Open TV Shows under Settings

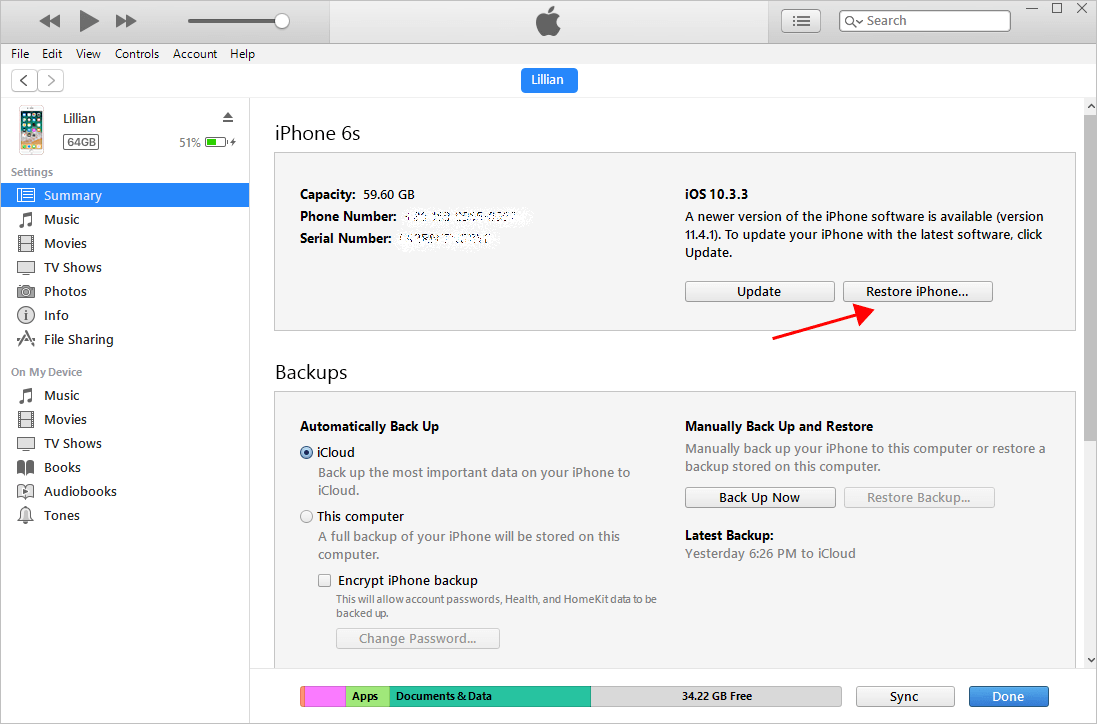(x=125, y=267)
